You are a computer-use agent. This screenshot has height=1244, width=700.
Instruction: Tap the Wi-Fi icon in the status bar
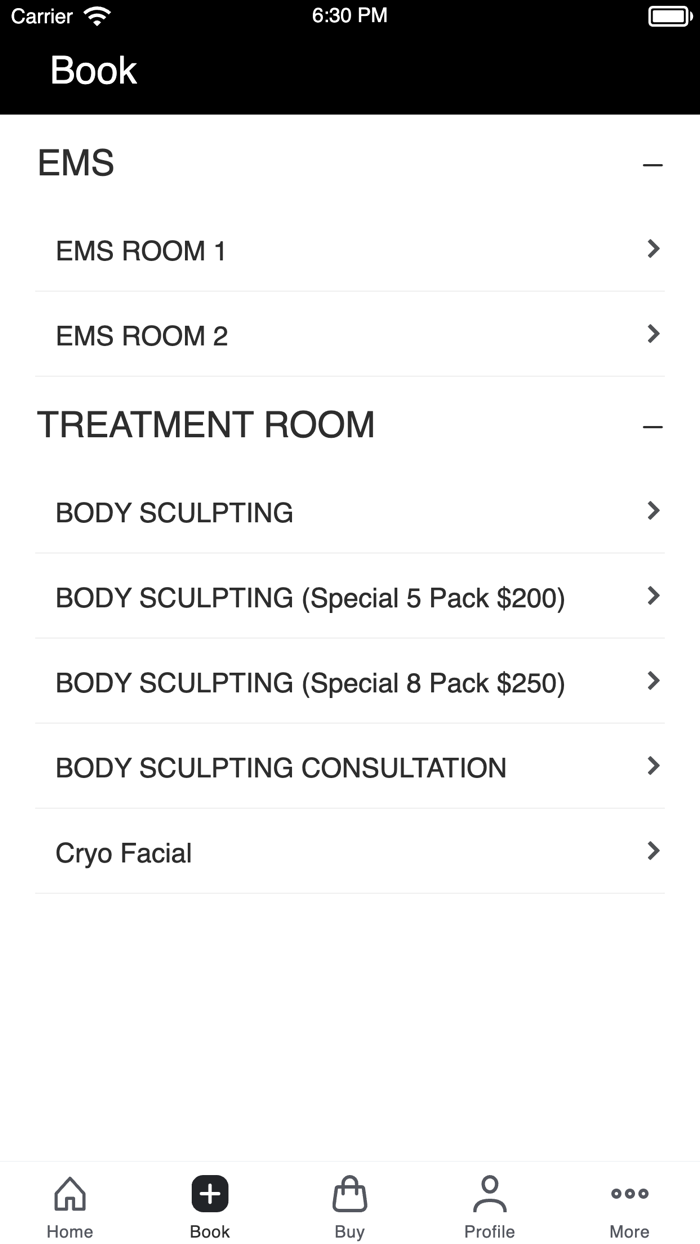pos(95,15)
